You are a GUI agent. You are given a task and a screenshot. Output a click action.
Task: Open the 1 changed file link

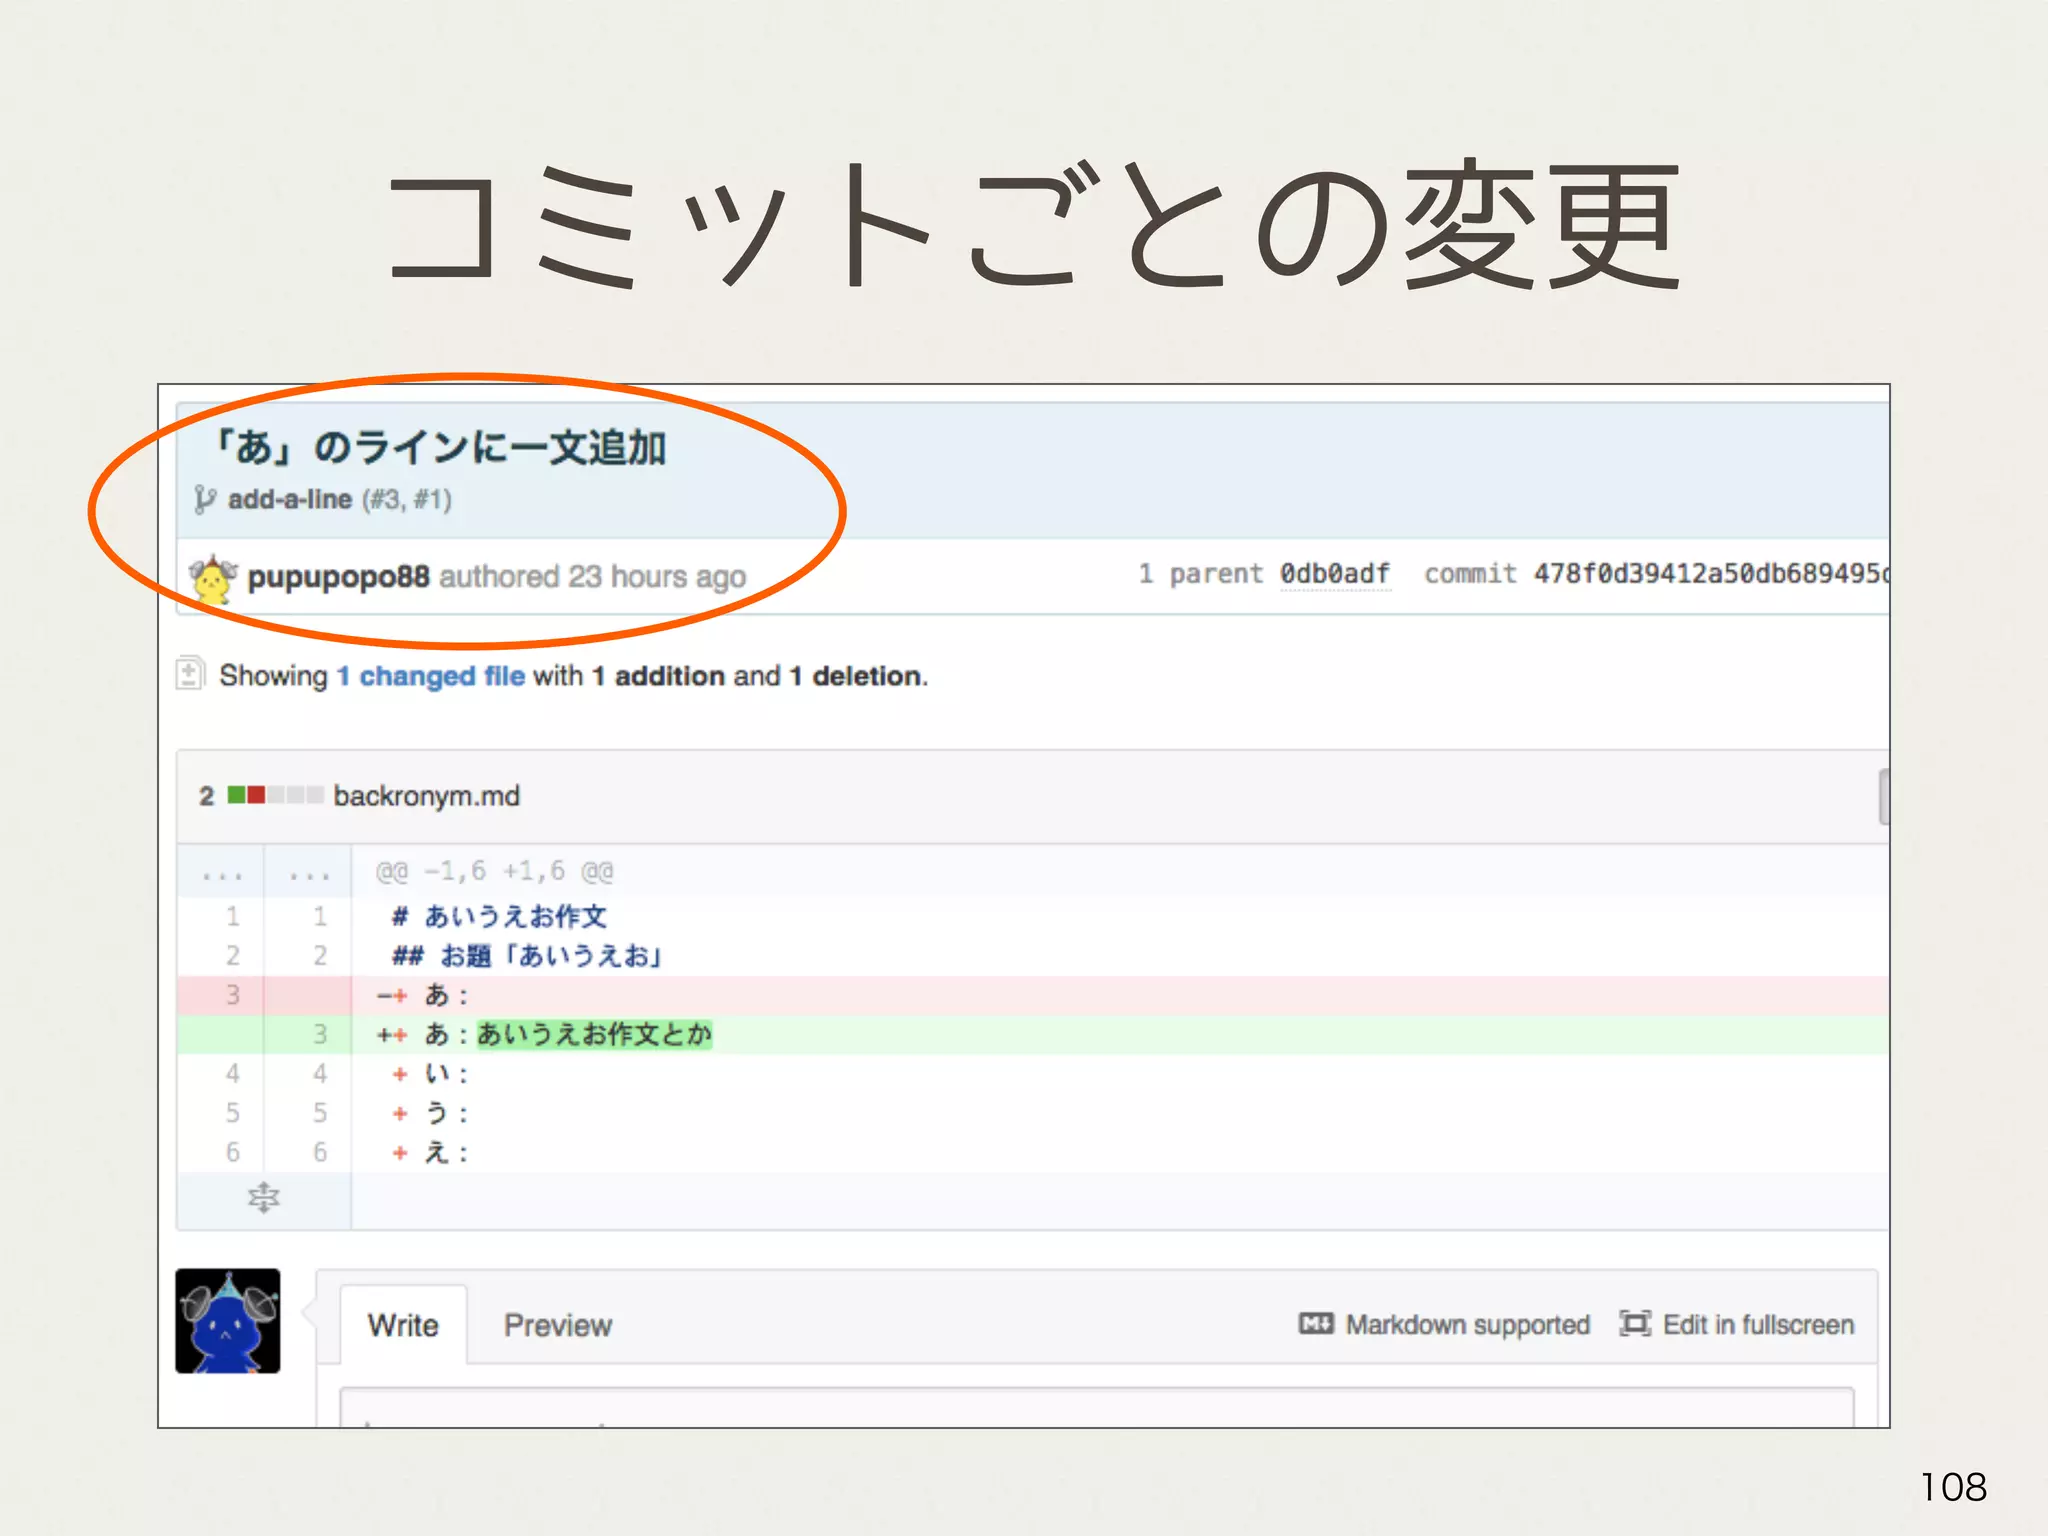pos(431,676)
